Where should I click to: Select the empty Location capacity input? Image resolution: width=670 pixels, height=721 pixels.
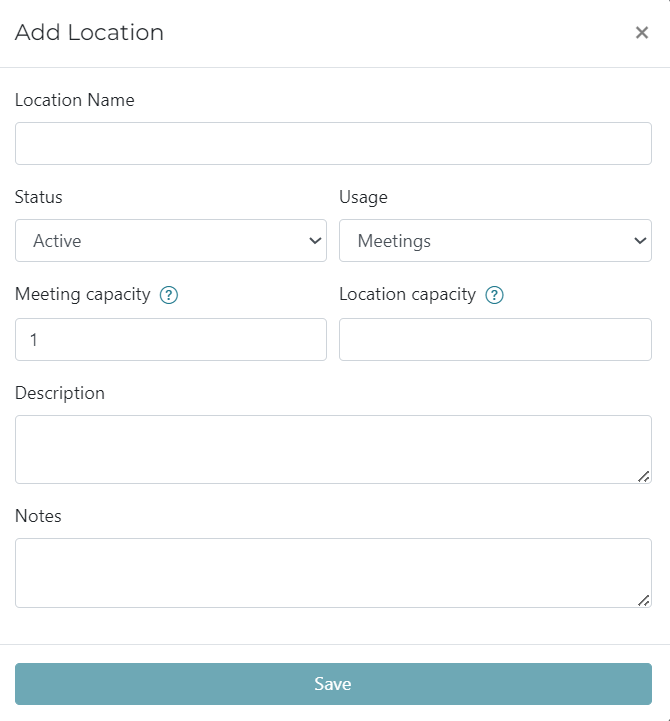click(495, 340)
